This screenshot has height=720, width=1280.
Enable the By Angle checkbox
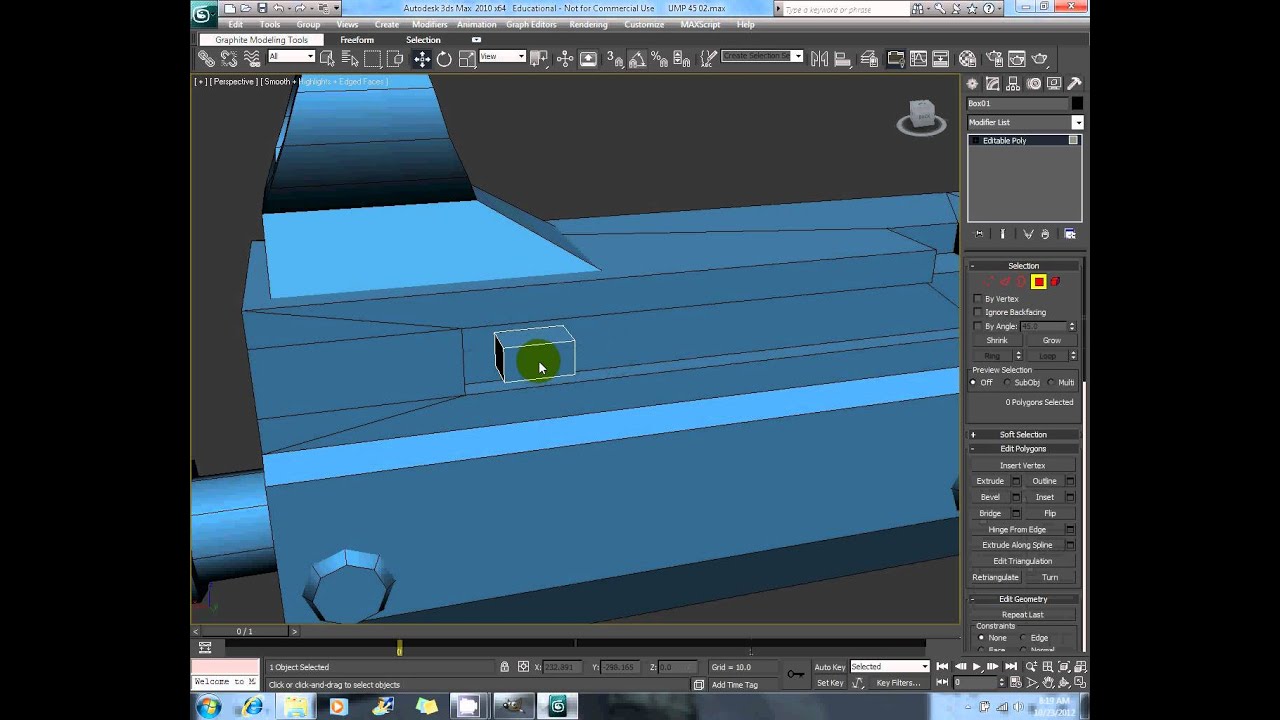[x=978, y=326]
